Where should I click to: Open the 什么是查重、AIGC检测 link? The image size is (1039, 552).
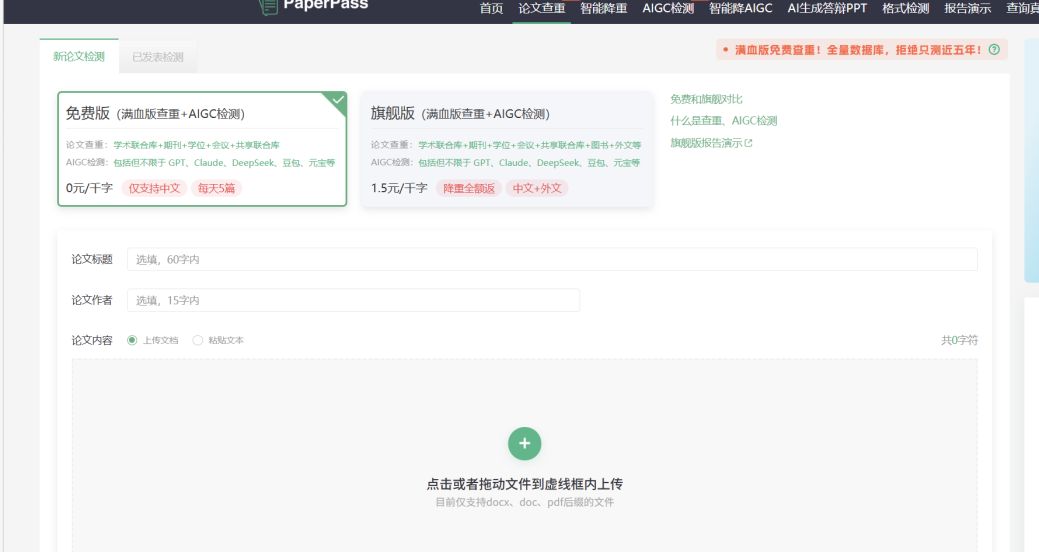coord(724,121)
